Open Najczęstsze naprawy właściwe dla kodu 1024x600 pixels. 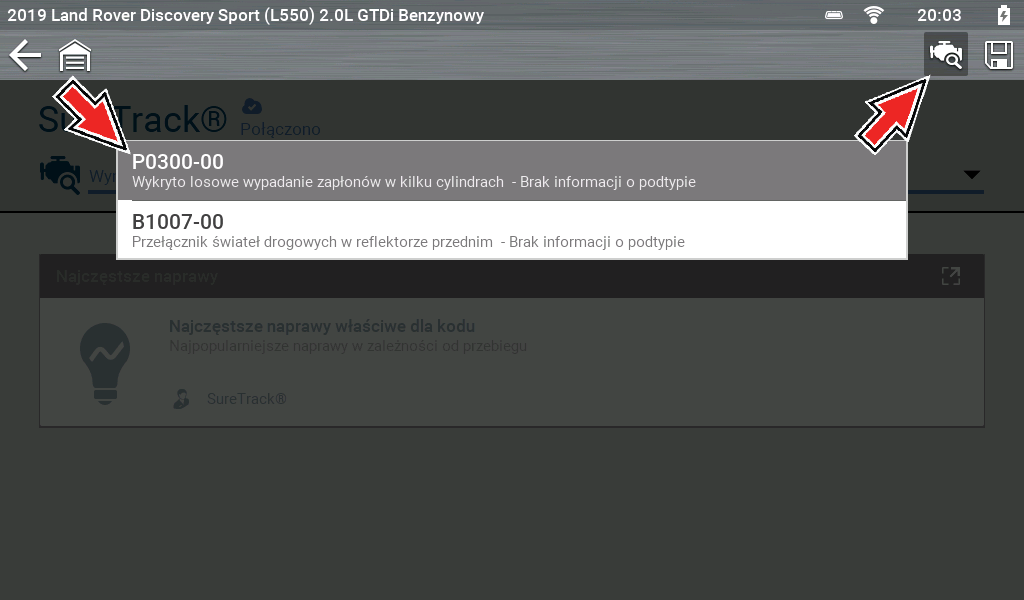(x=322, y=326)
